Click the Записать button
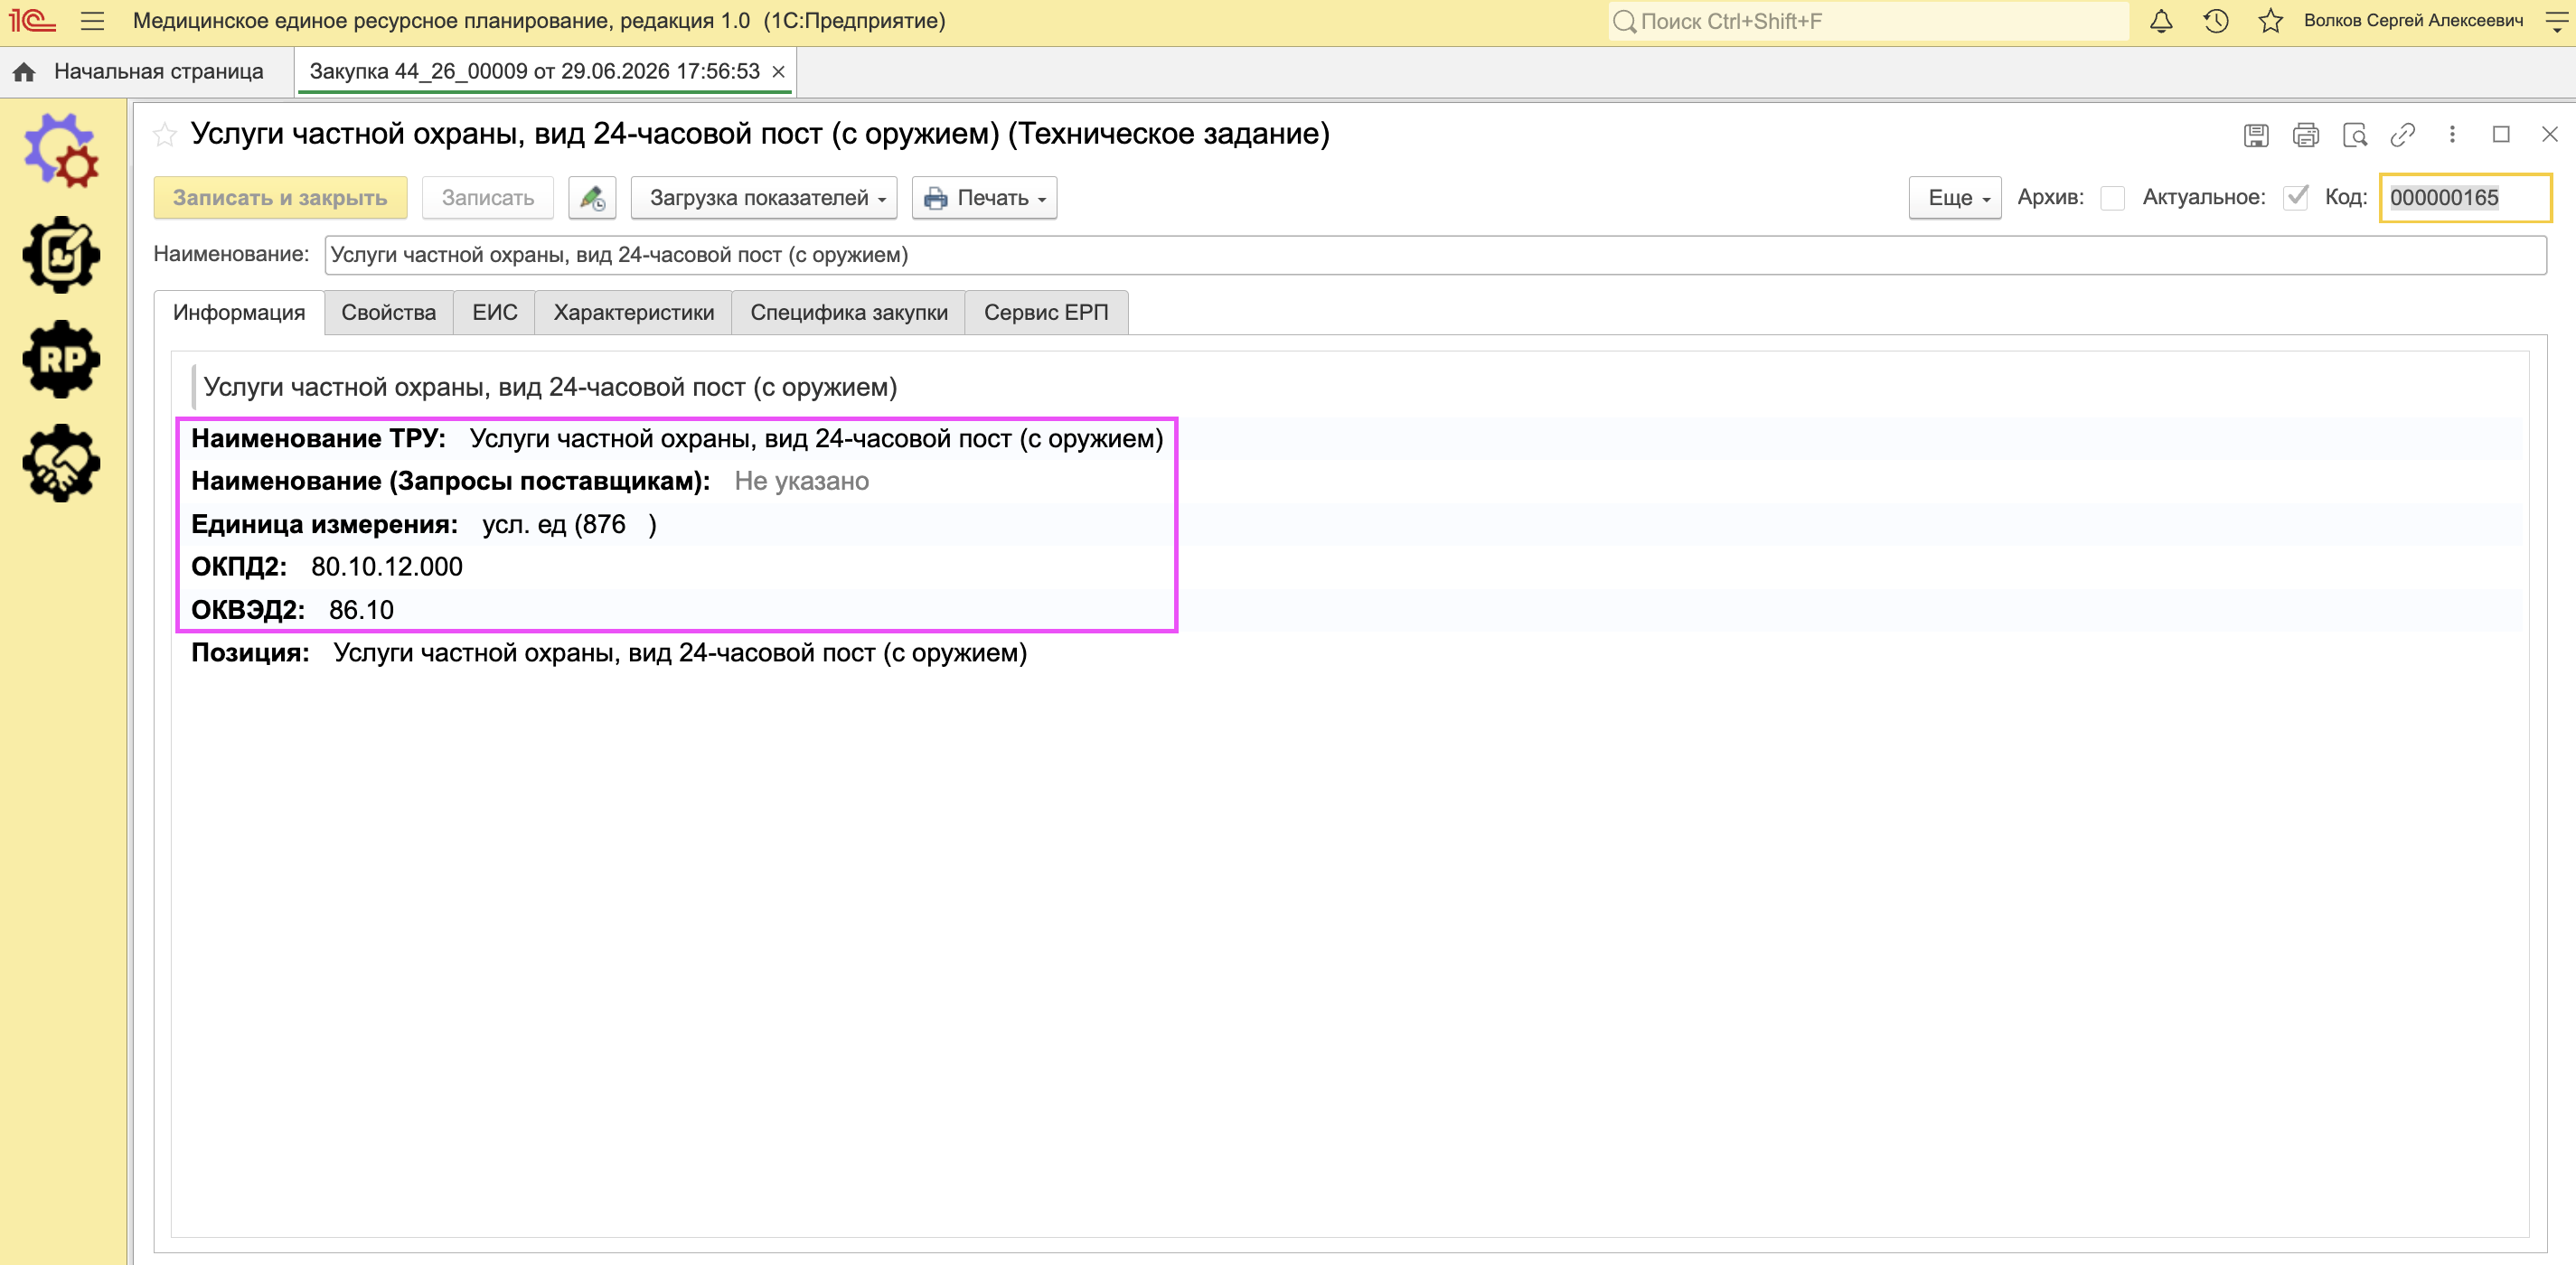The image size is (2576, 1265). [488, 198]
